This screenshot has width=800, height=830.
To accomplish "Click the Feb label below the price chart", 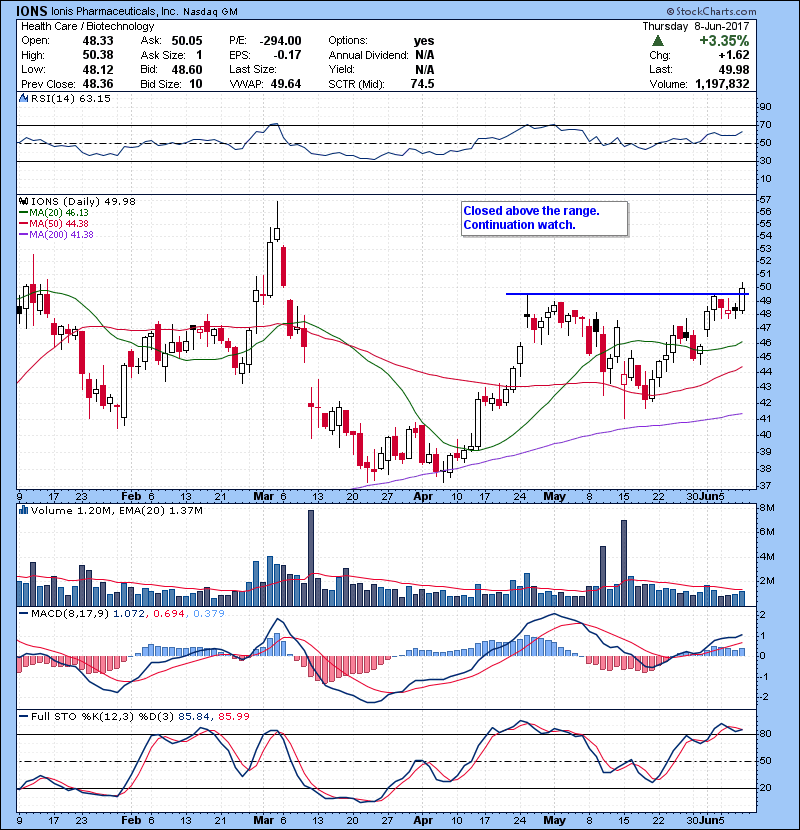I will (131, 497).
